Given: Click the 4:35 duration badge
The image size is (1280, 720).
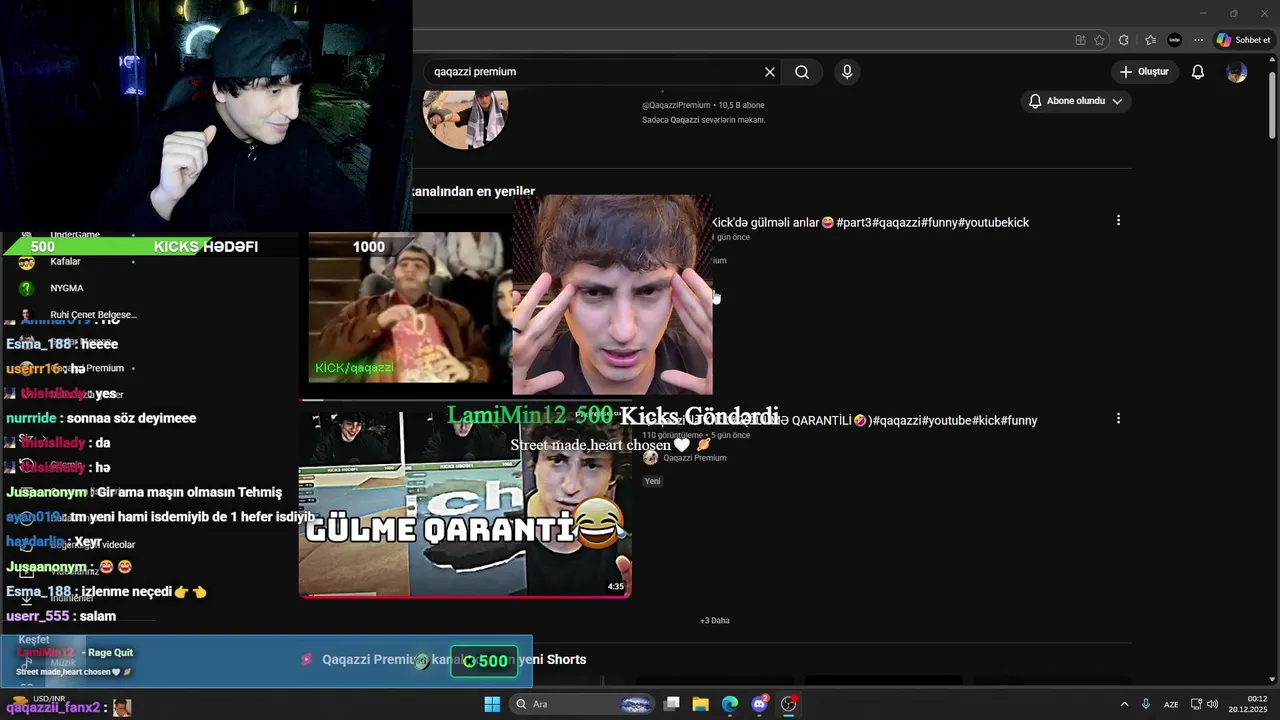Looking at the screenshot, I should [616, 586].
